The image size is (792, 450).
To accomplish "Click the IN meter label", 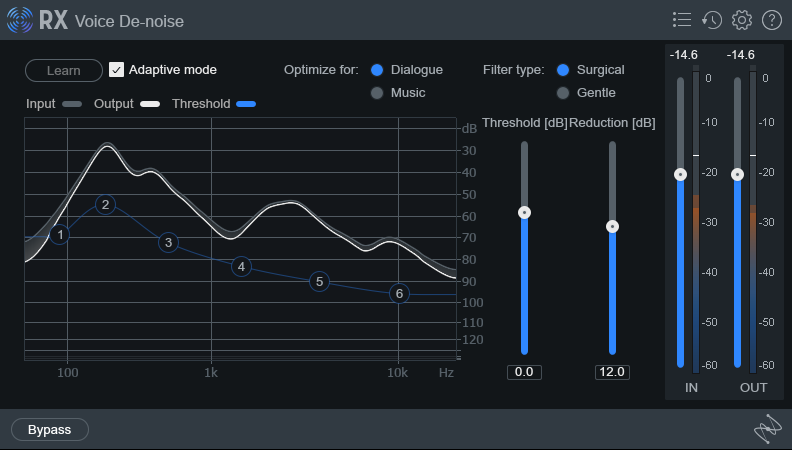I will pyautogui.click(x=691, y=387).
